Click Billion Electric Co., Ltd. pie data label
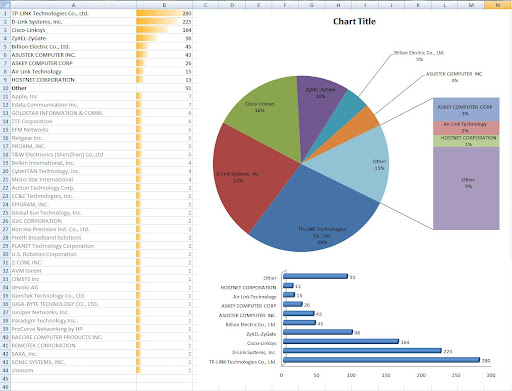Viewport: 512px width, 391px height. tap(419, 56)
